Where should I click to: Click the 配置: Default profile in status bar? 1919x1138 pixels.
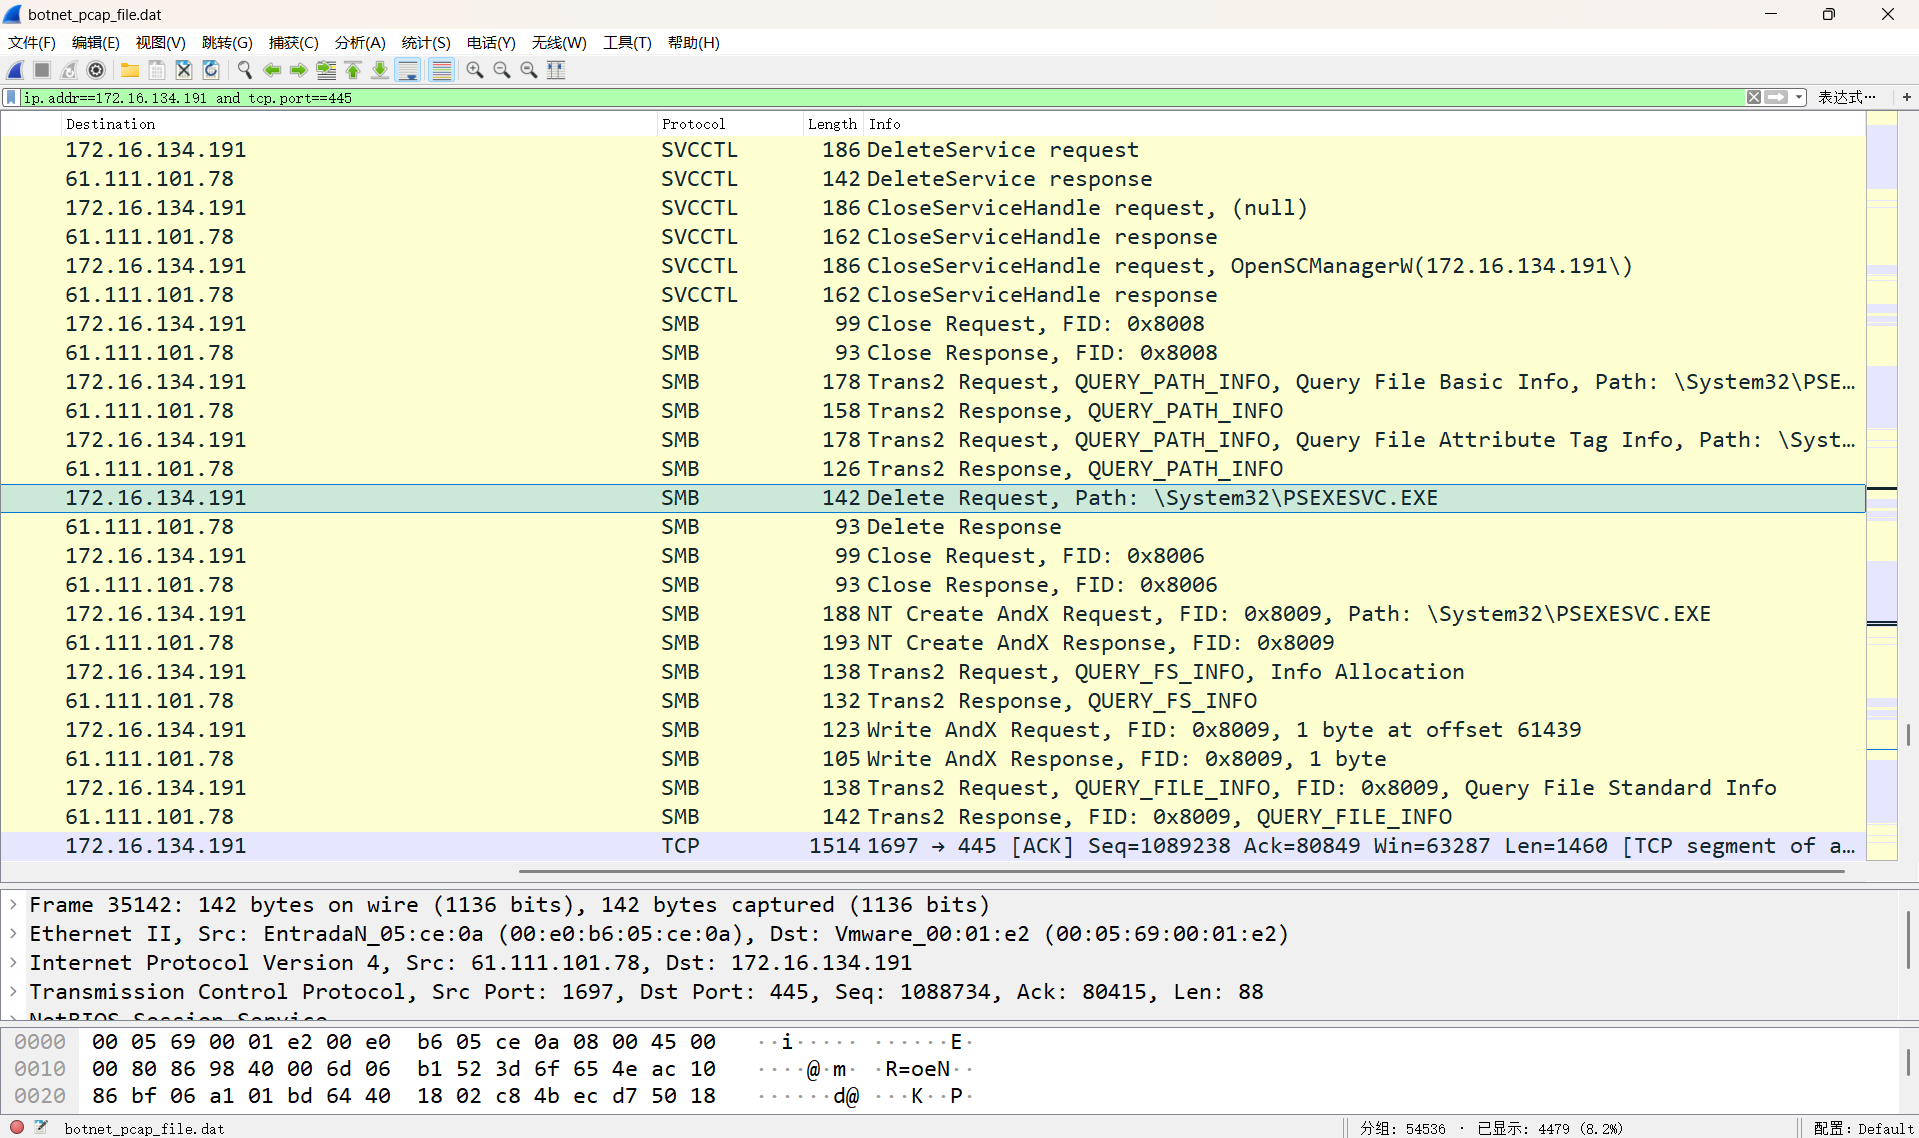click(1863, 1128)
